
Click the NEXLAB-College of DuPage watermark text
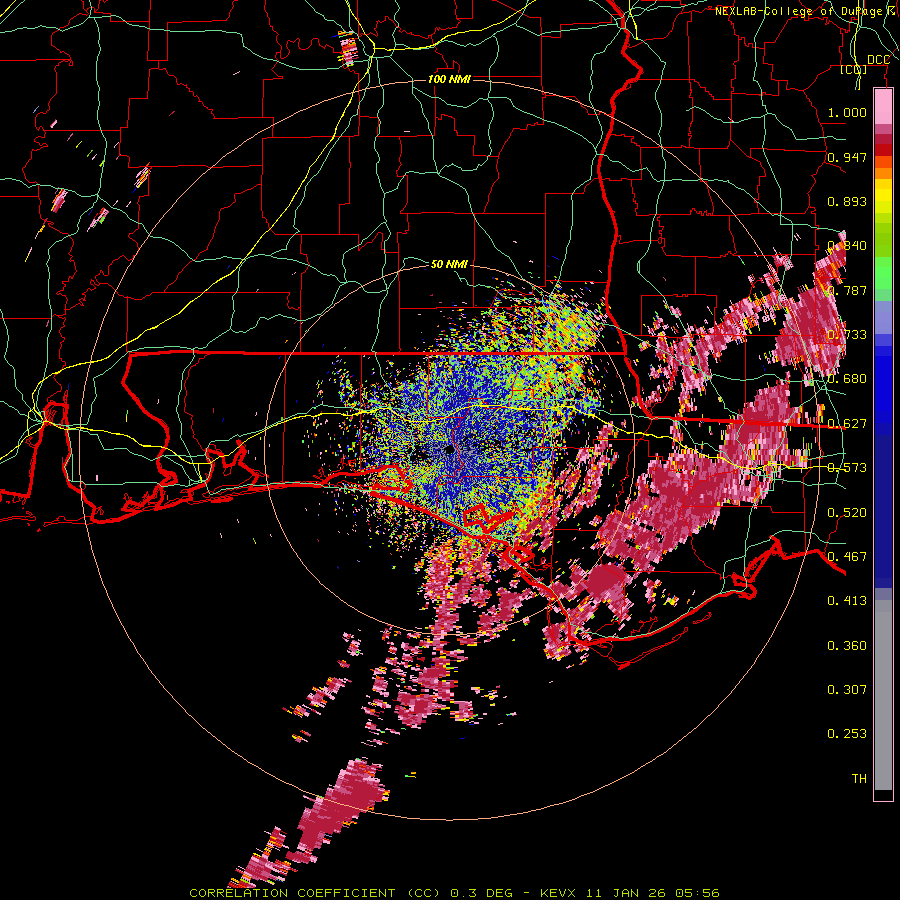[x=807, y=11]
